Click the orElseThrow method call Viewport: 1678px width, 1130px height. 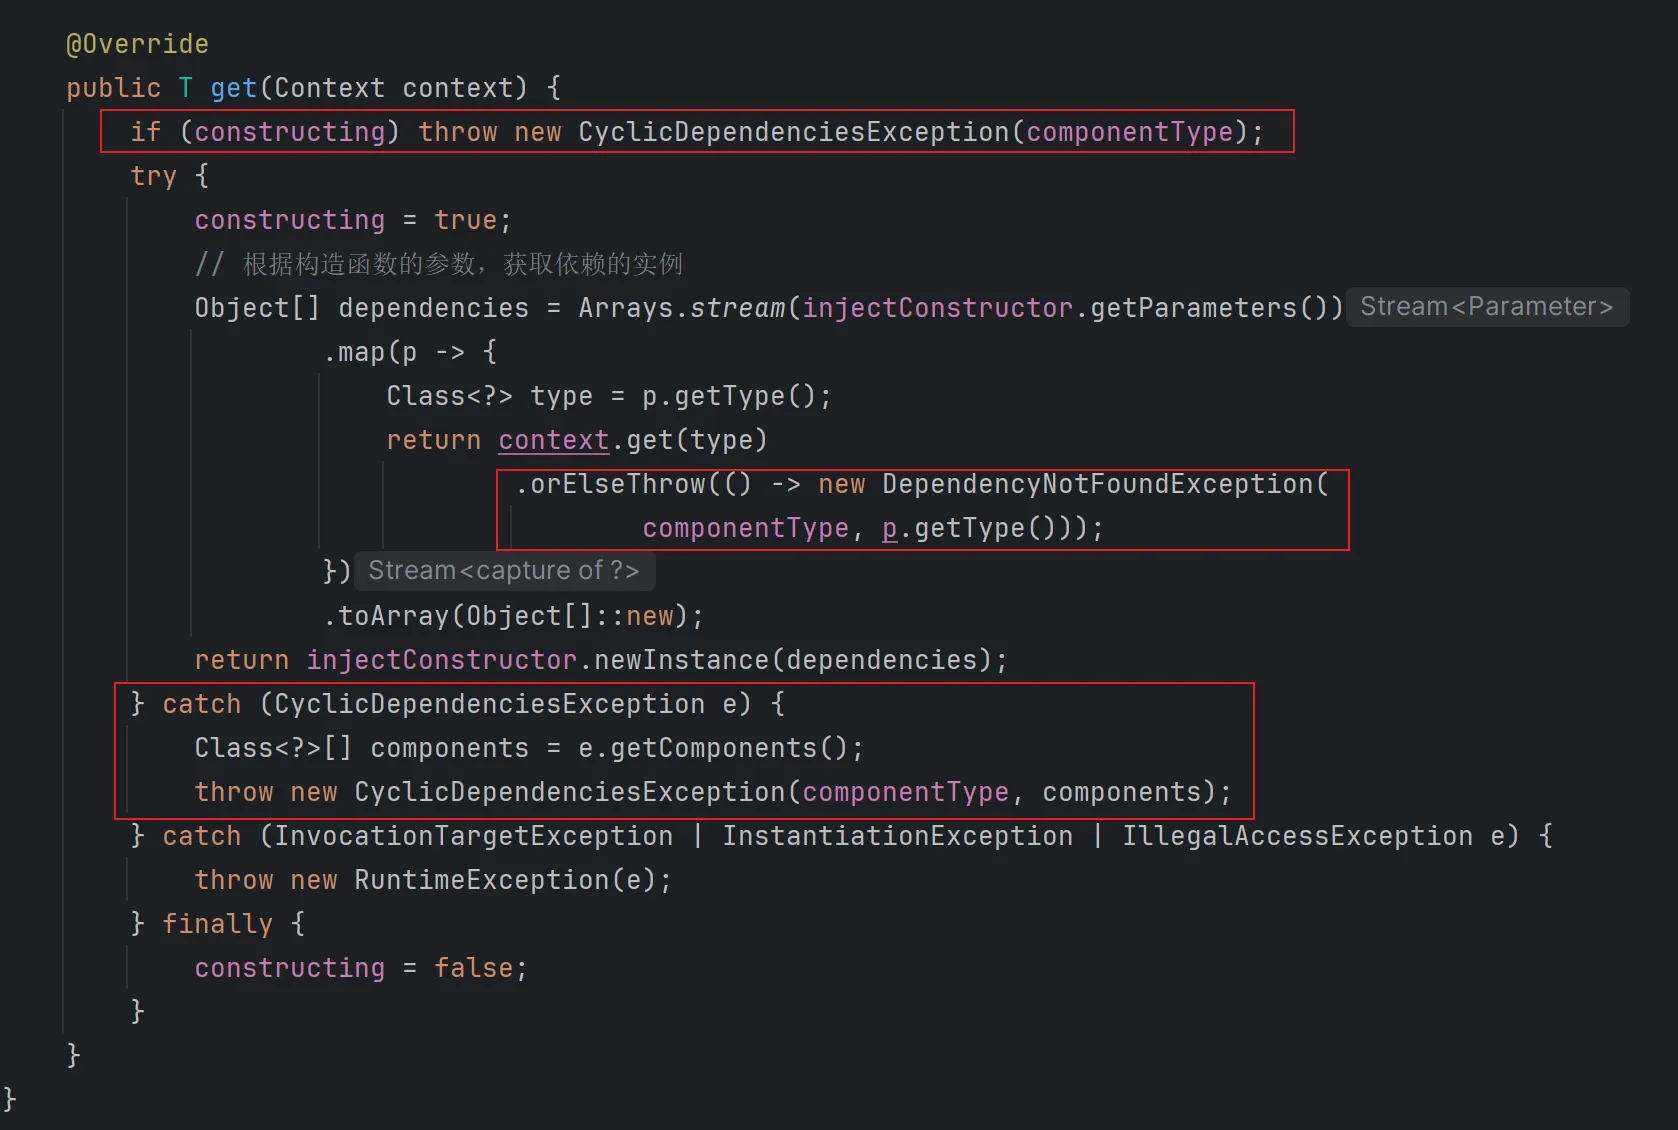pyautogui.click(x=617, y=484)
